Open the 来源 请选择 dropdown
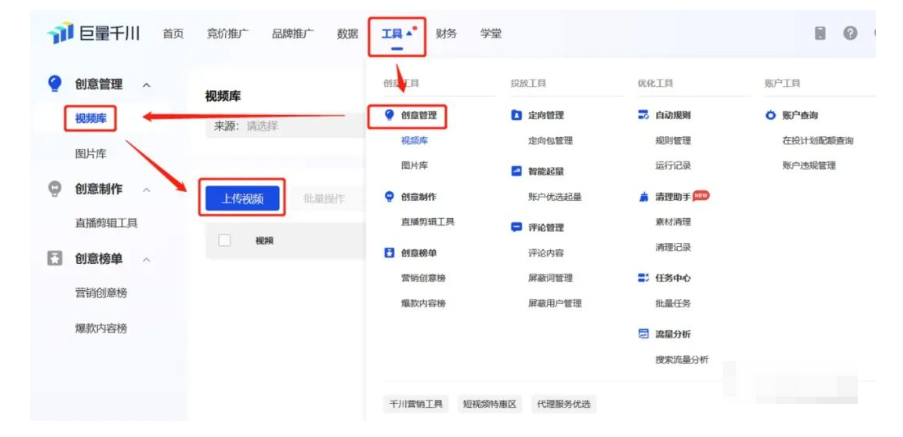The width and height of the screenshot is (903, 437). (x=285, y=126)
